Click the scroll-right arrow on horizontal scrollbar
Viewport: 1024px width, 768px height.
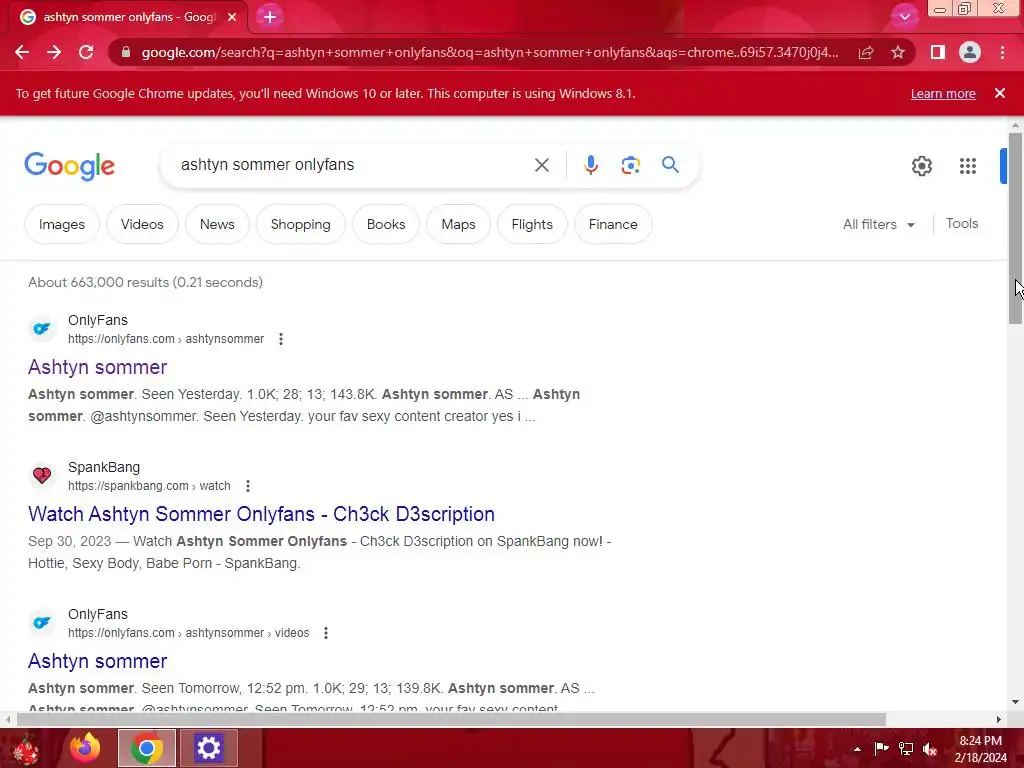[x=999, y=719]
